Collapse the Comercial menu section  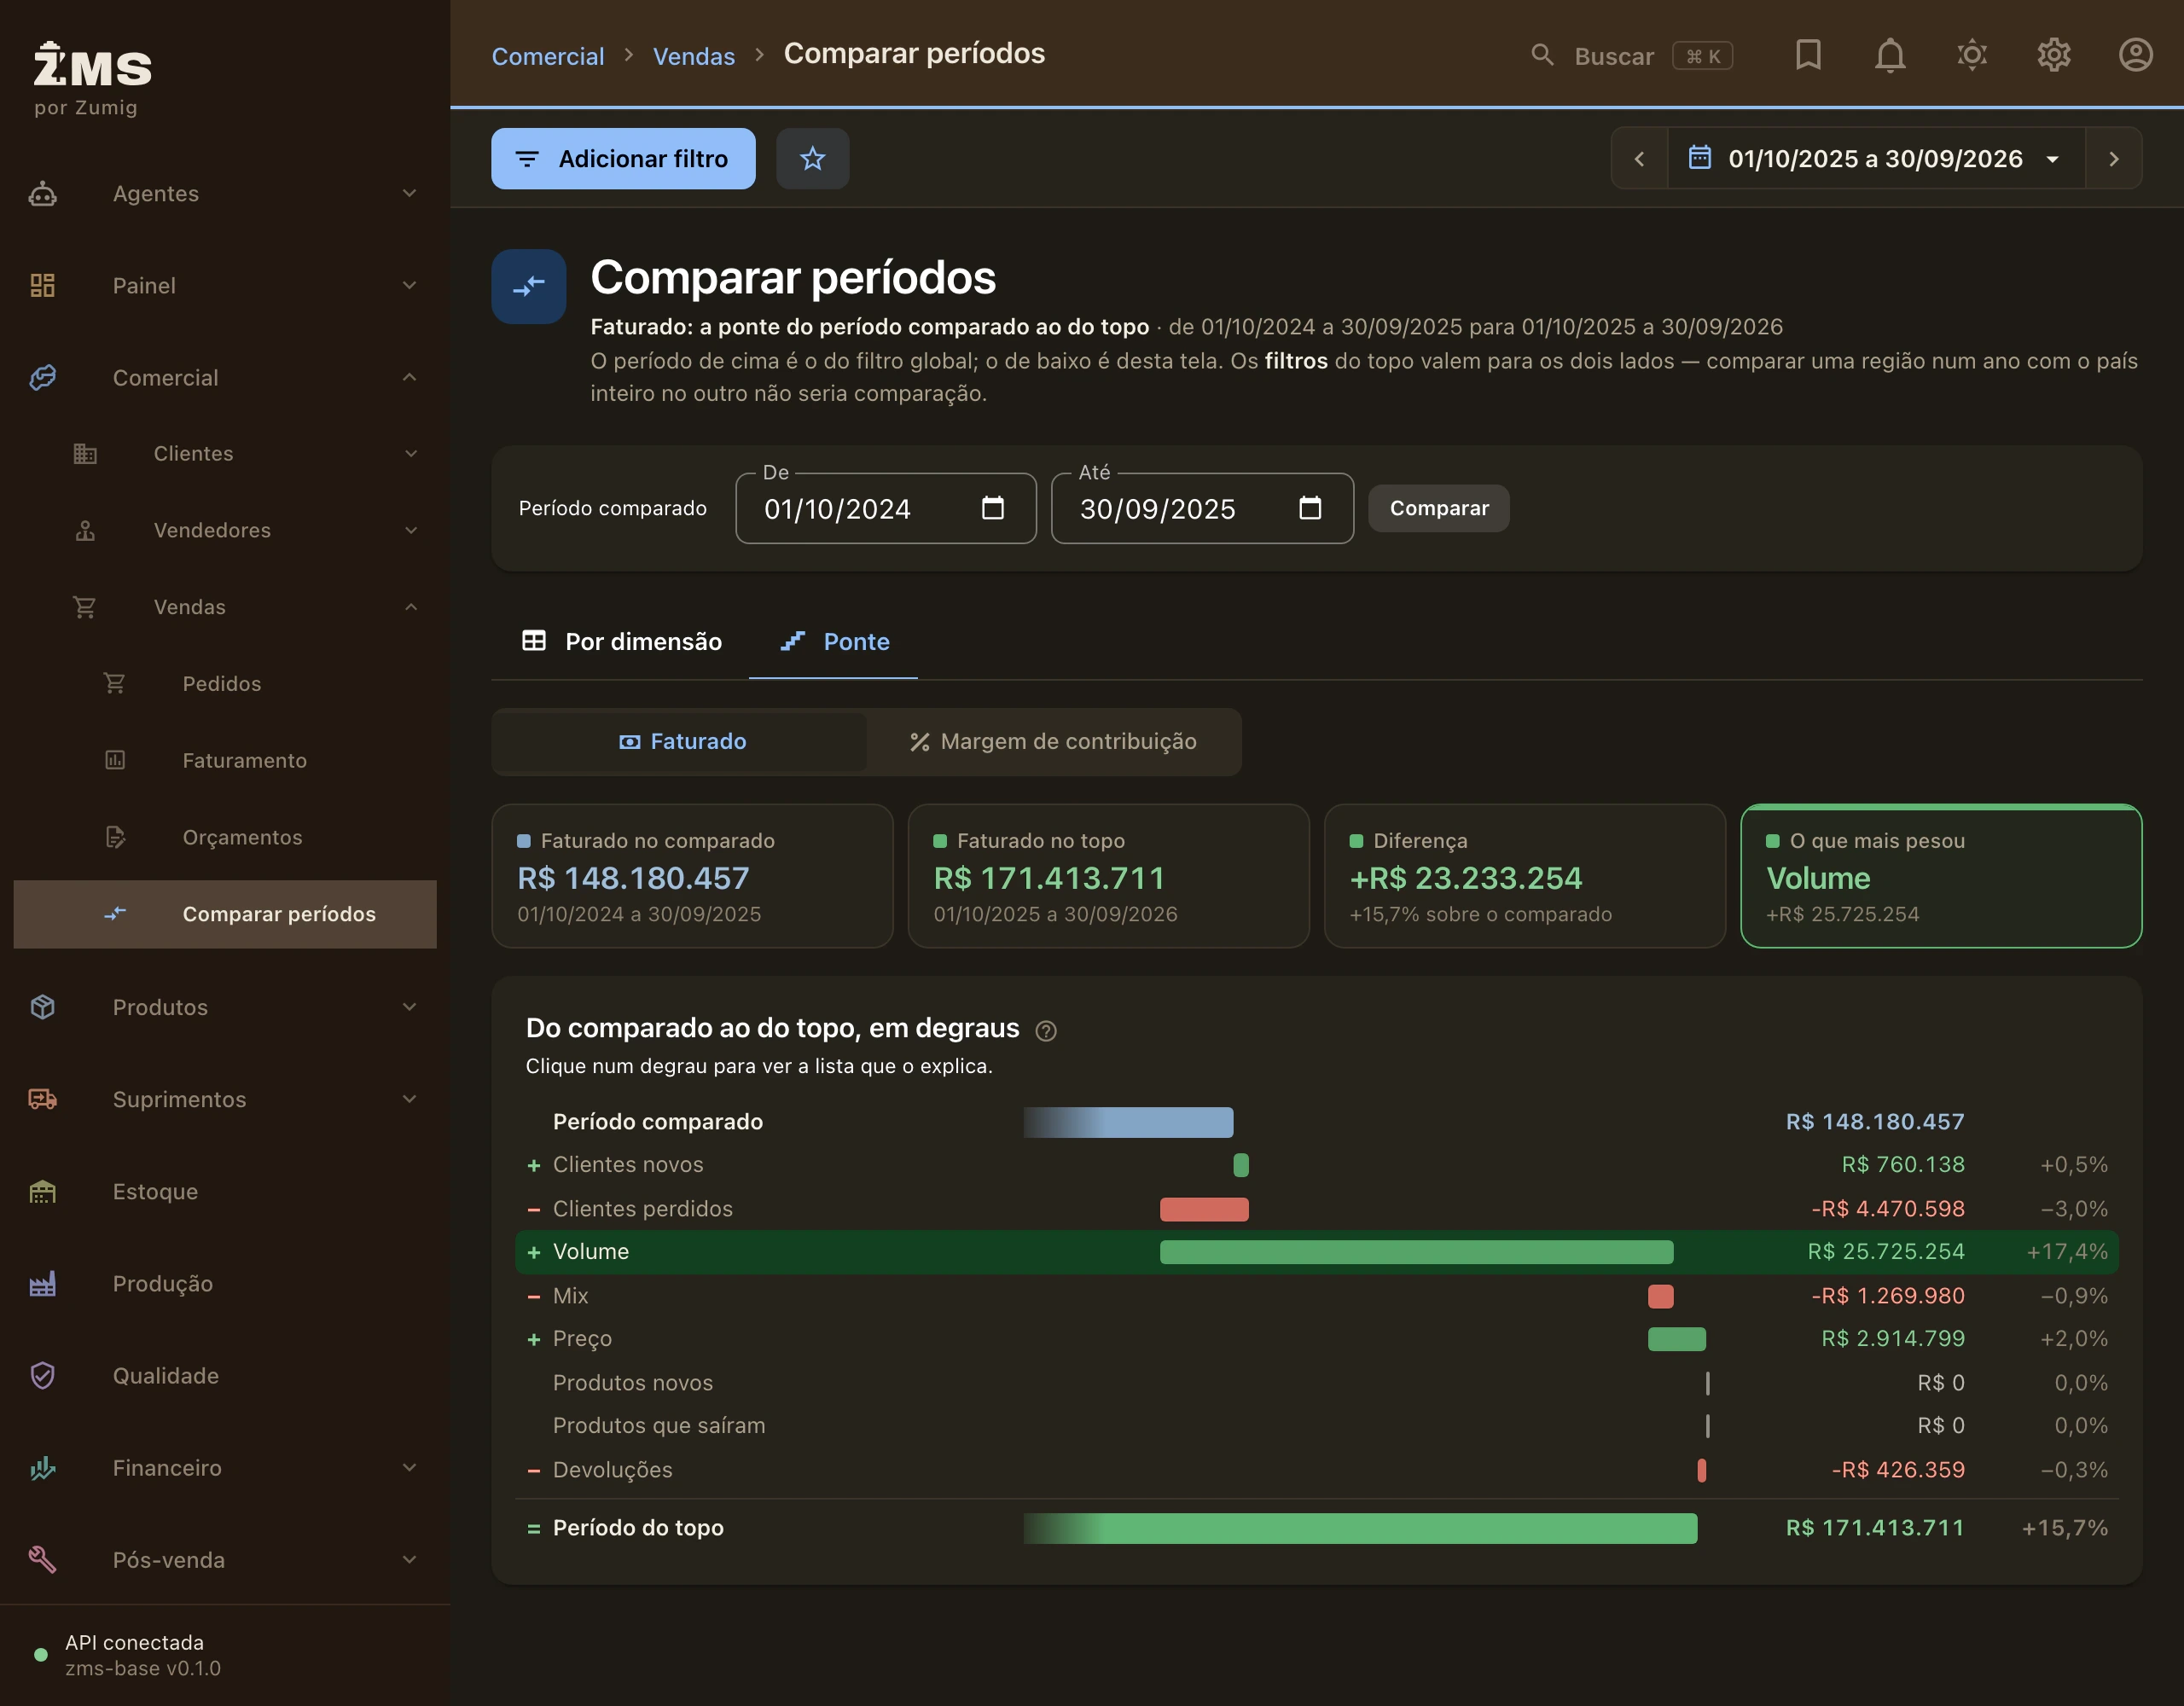tap(225, 378)
